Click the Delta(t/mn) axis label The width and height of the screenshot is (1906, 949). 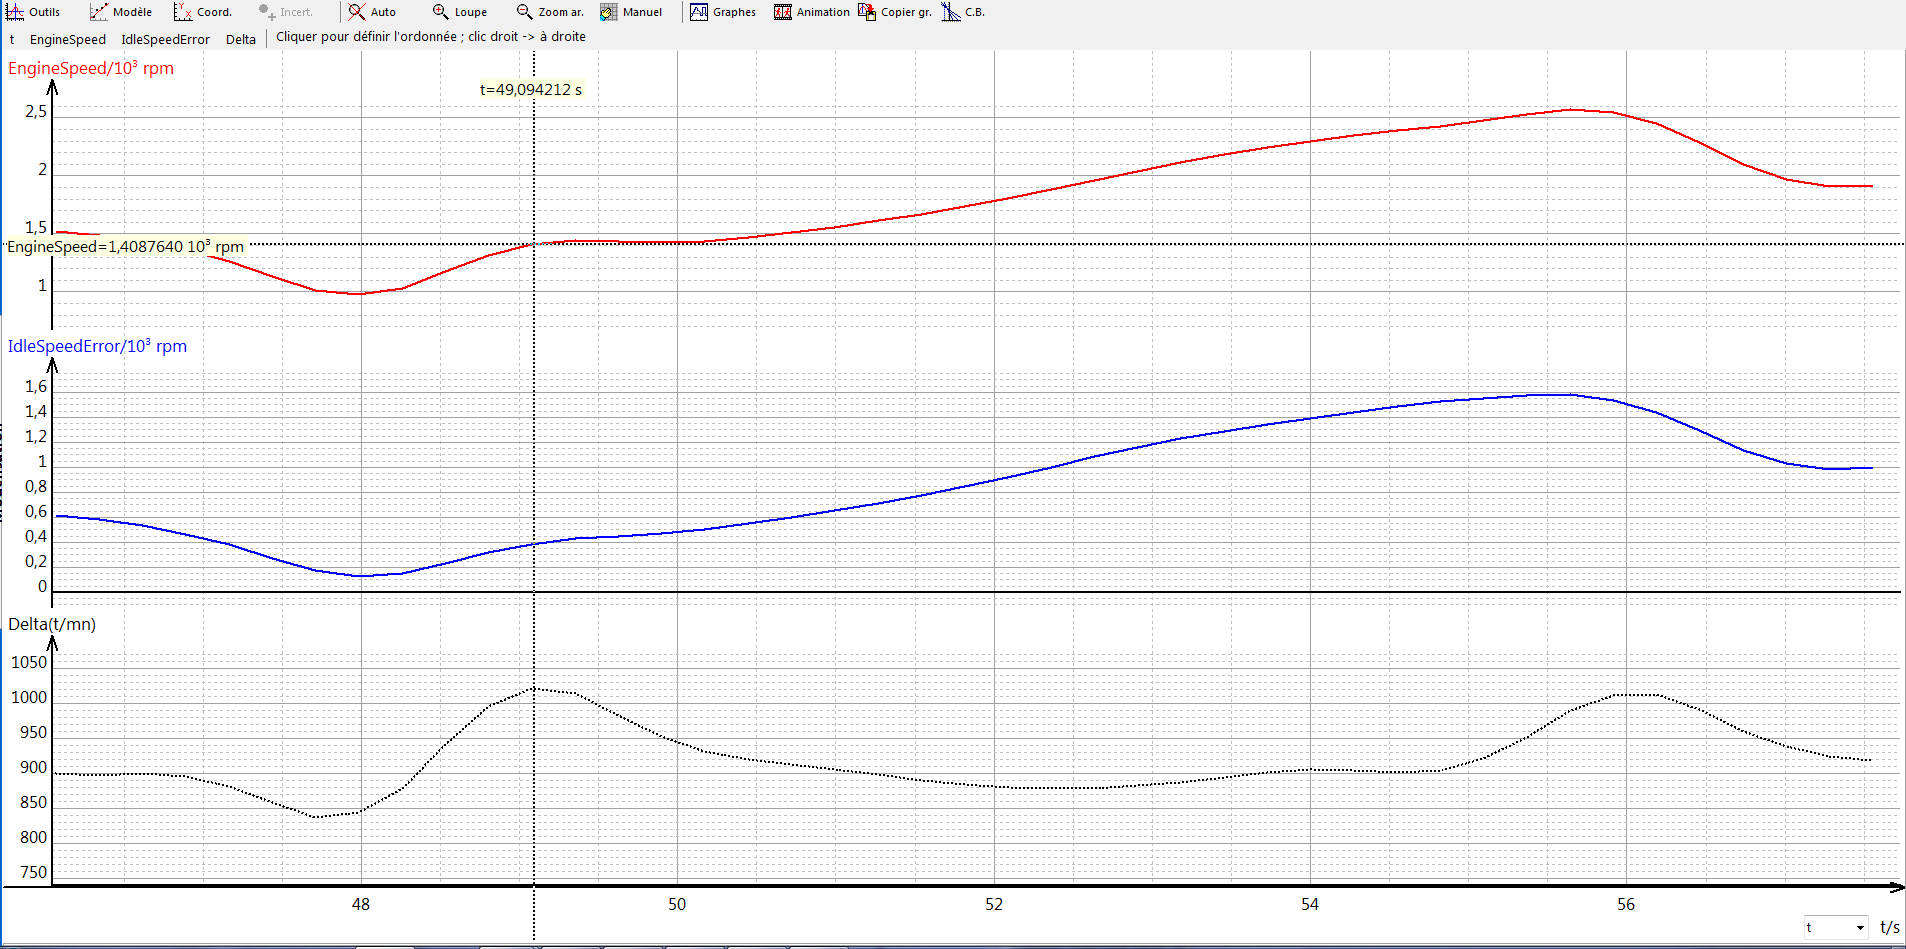point(52,624)
